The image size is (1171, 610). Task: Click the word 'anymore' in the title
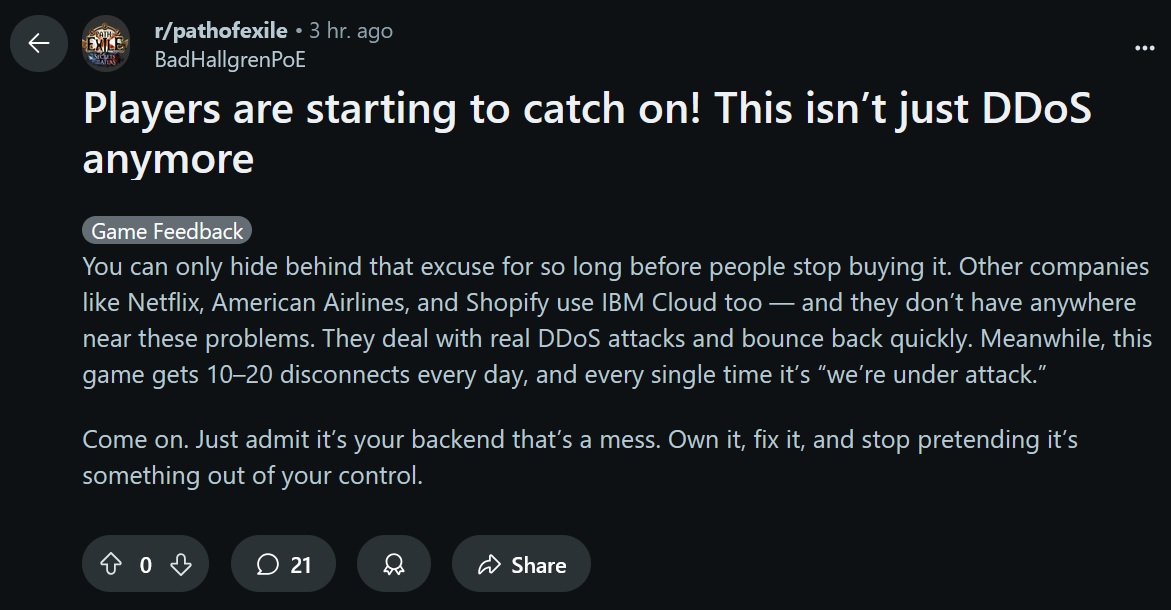point(168,160)
